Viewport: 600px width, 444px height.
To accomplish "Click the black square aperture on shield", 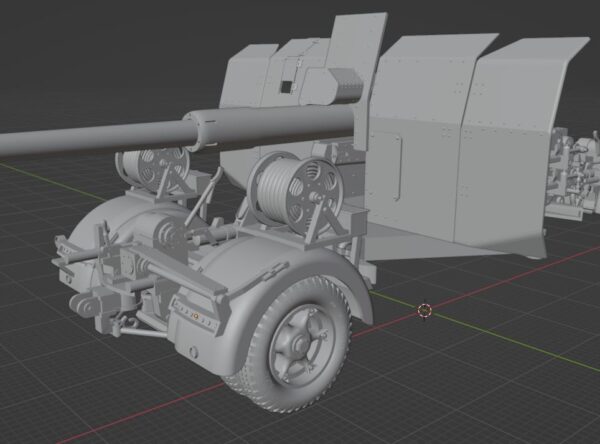I will [286, 87].
